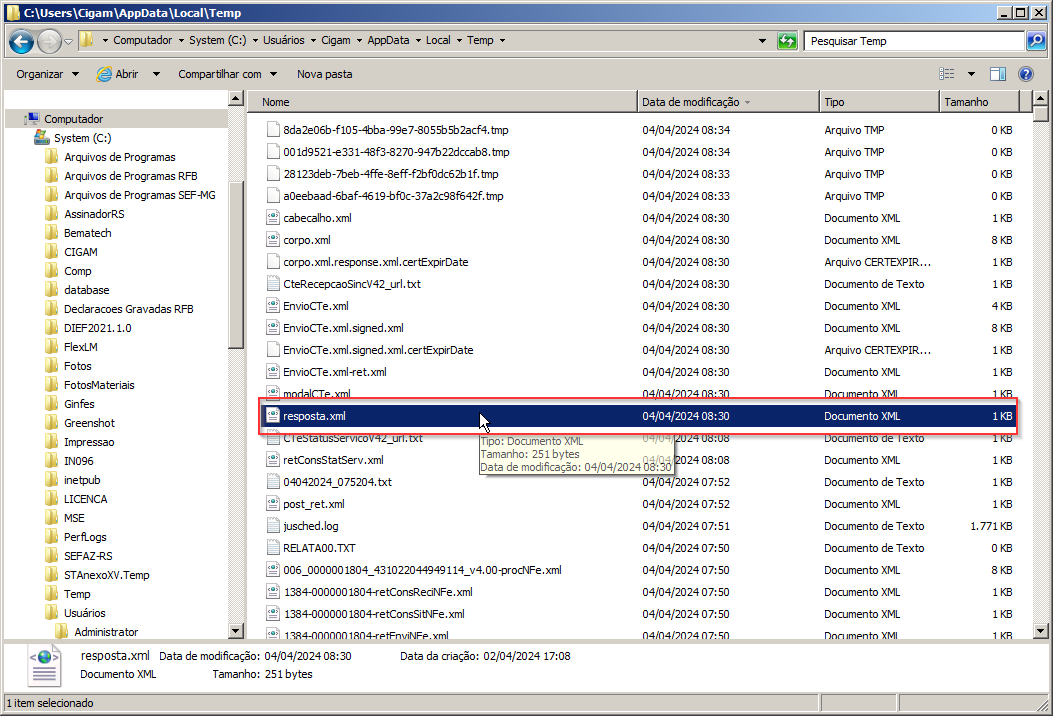This screenshot has width=1053, height=716.
Task: Click the SEFAZ-RS folder icon in tree
Action: pos(52,555)
